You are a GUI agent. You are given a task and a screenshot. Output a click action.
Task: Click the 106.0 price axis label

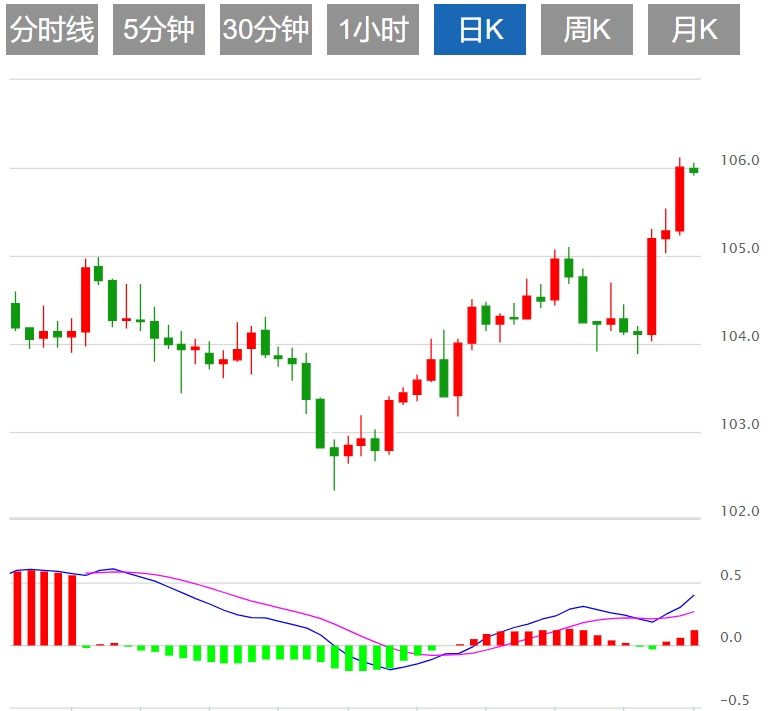(x=740, y=160)
